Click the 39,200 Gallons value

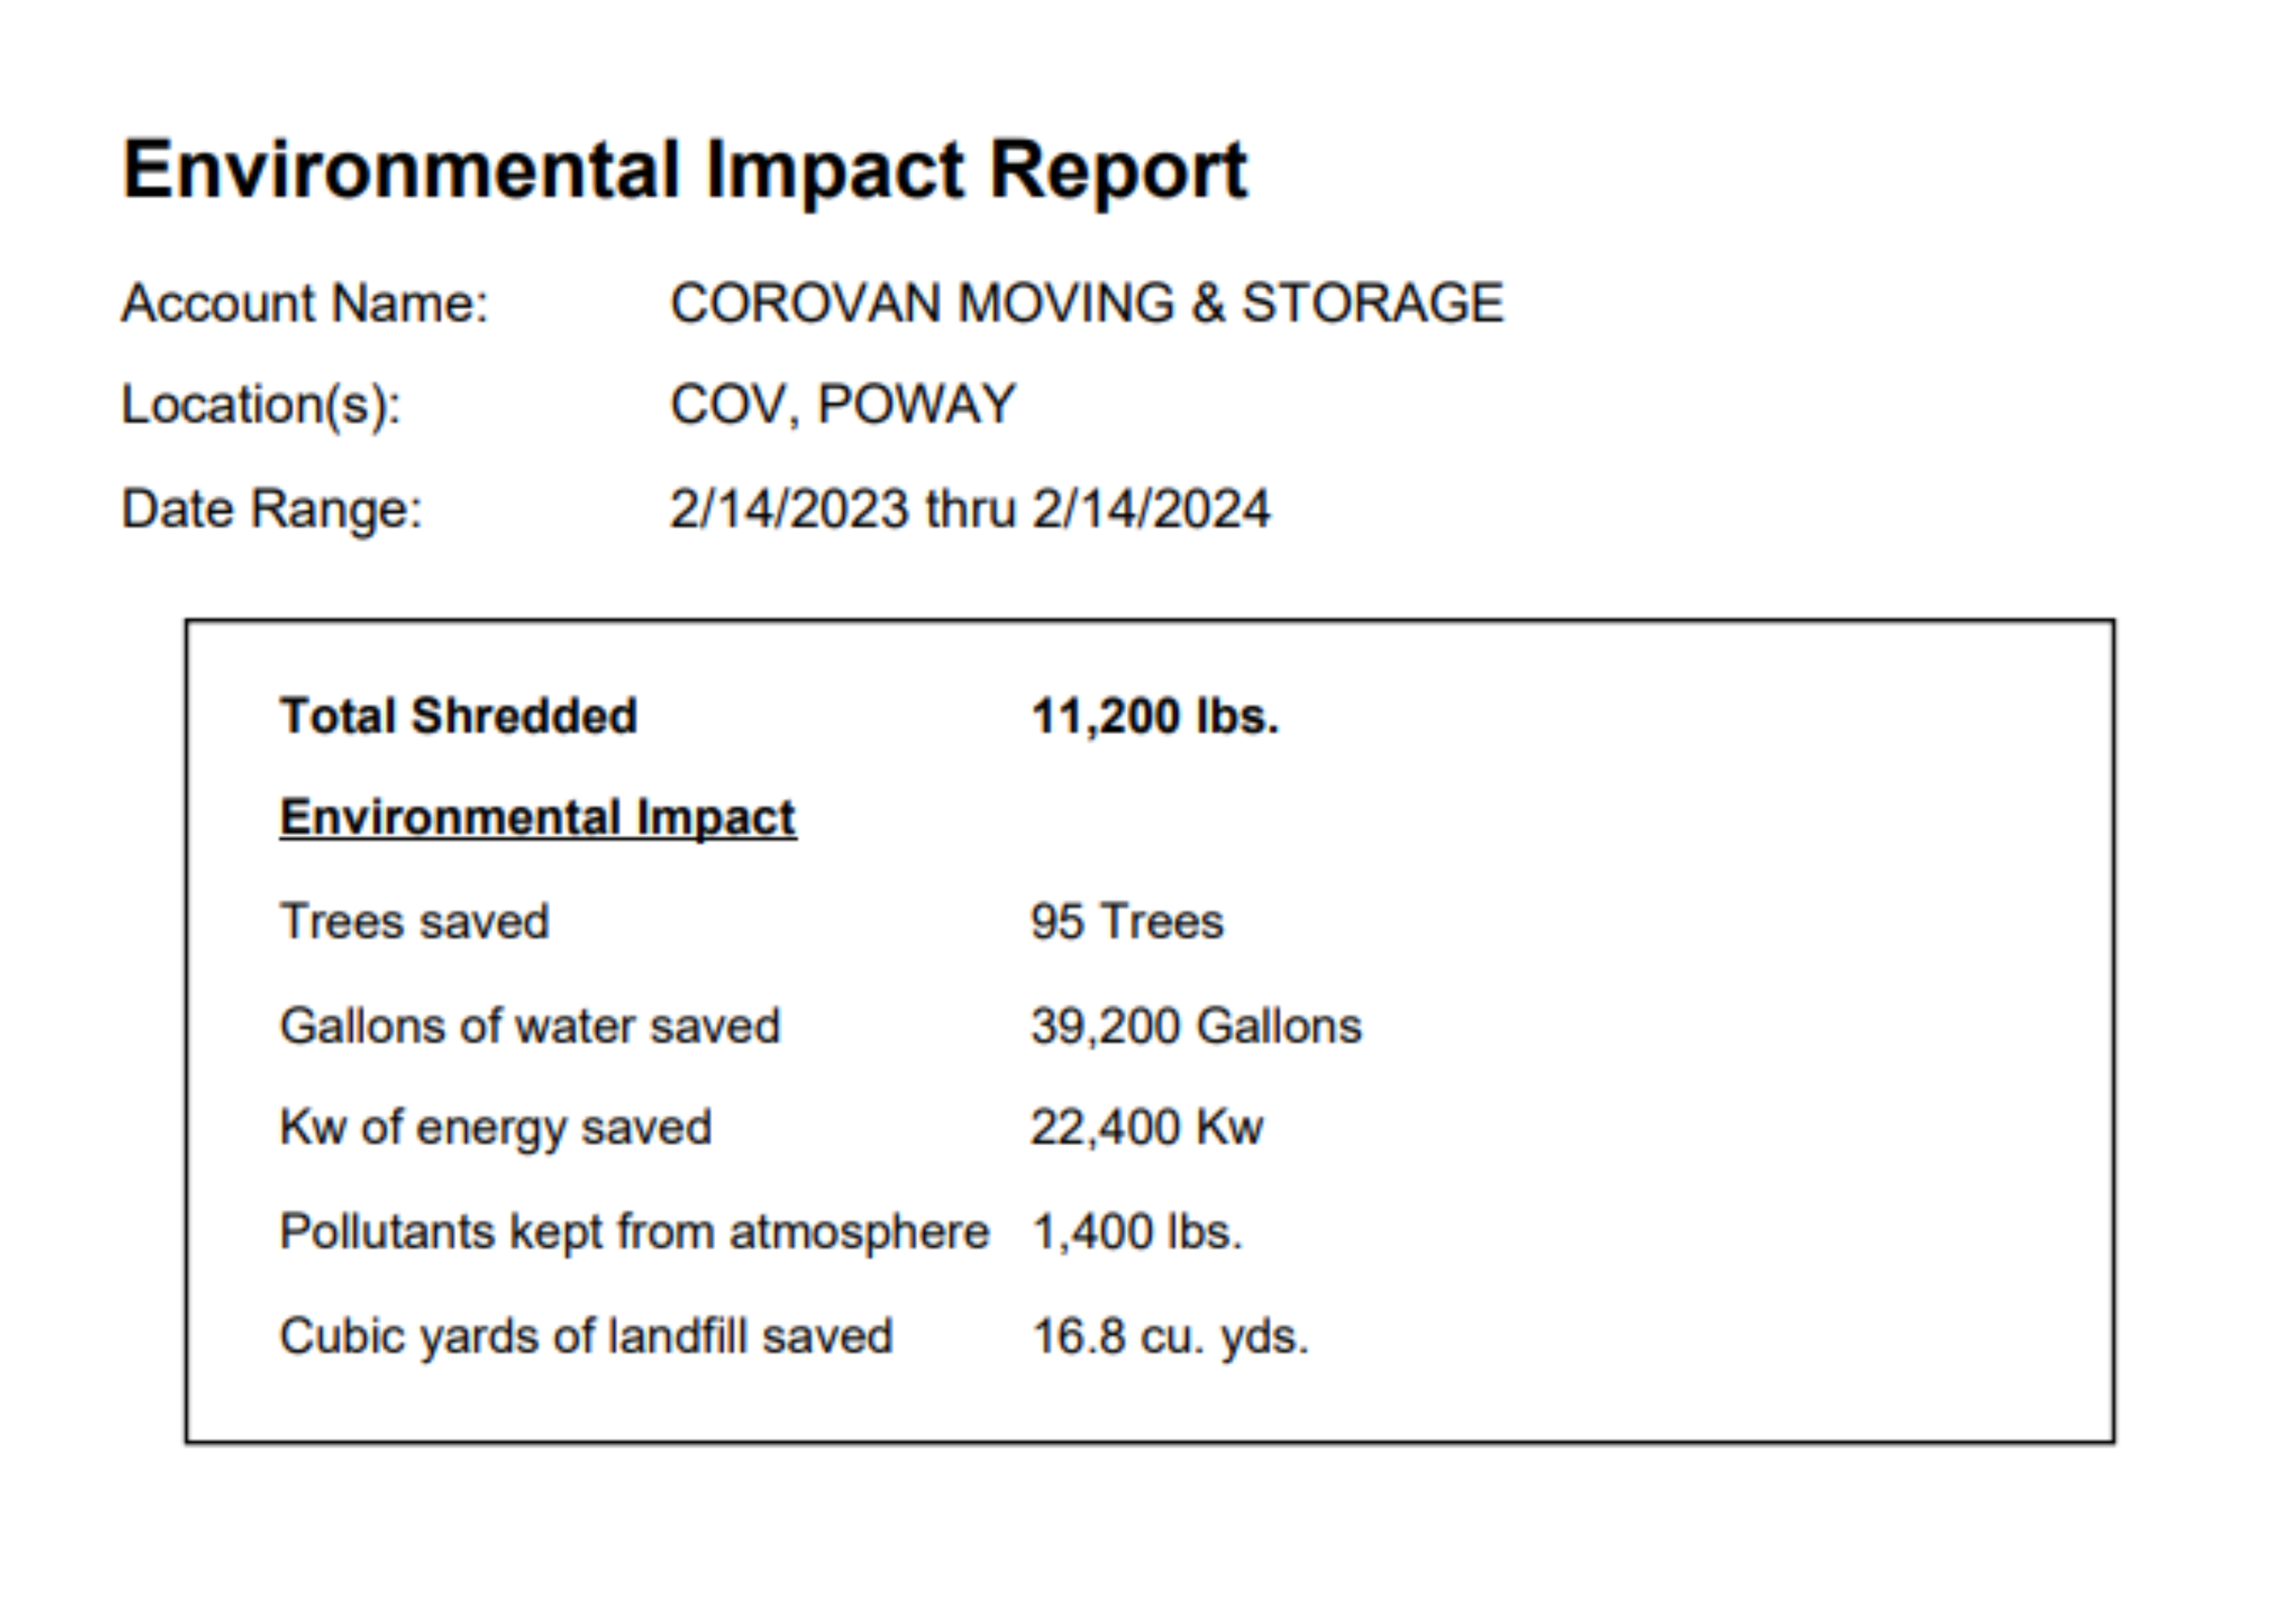coord(1195,1026)
